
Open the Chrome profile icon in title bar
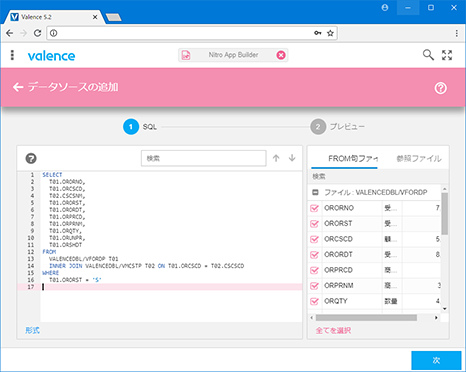(x=385, y=7)
